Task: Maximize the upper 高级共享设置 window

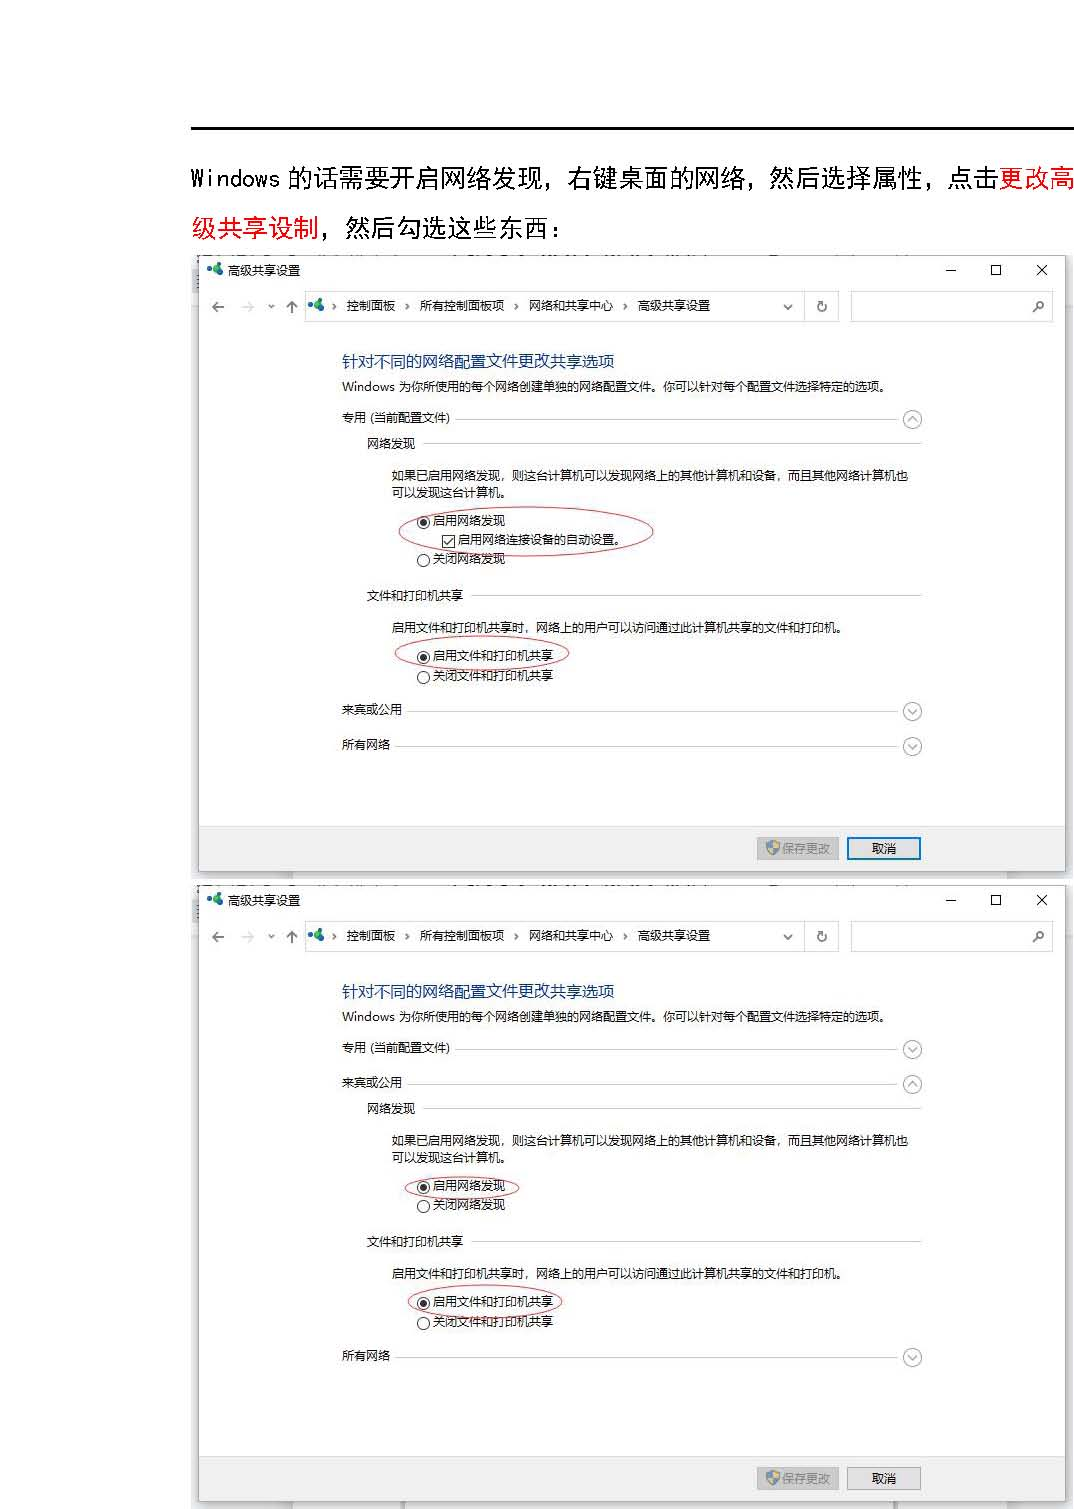Action: point(996,270)
